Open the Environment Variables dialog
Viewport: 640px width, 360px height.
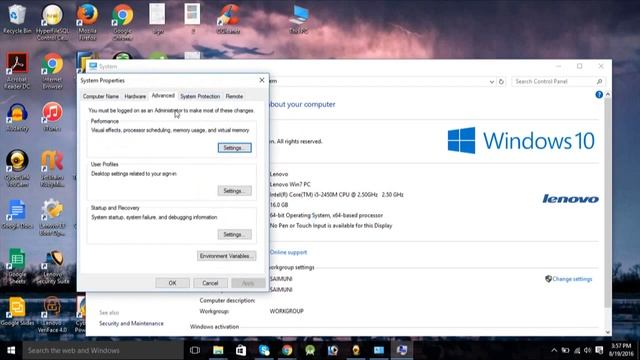click(227, 256)
